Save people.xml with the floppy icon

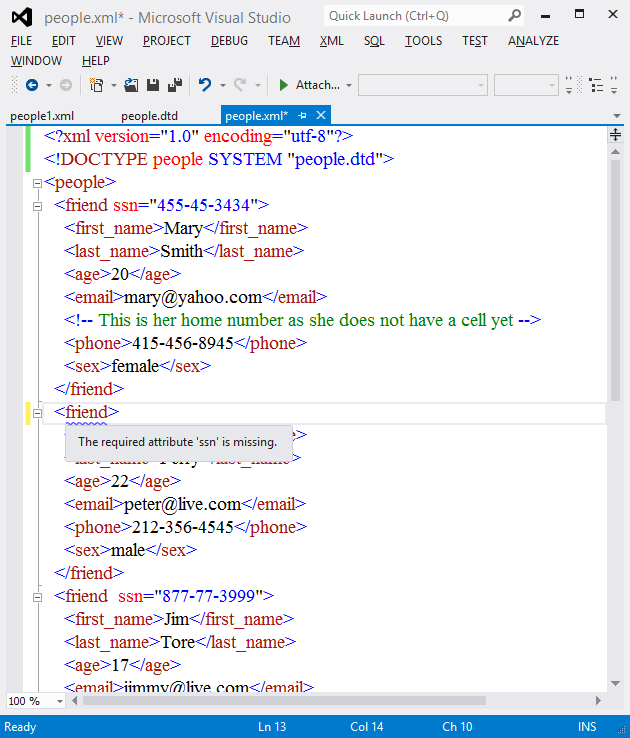coord(153,85)
